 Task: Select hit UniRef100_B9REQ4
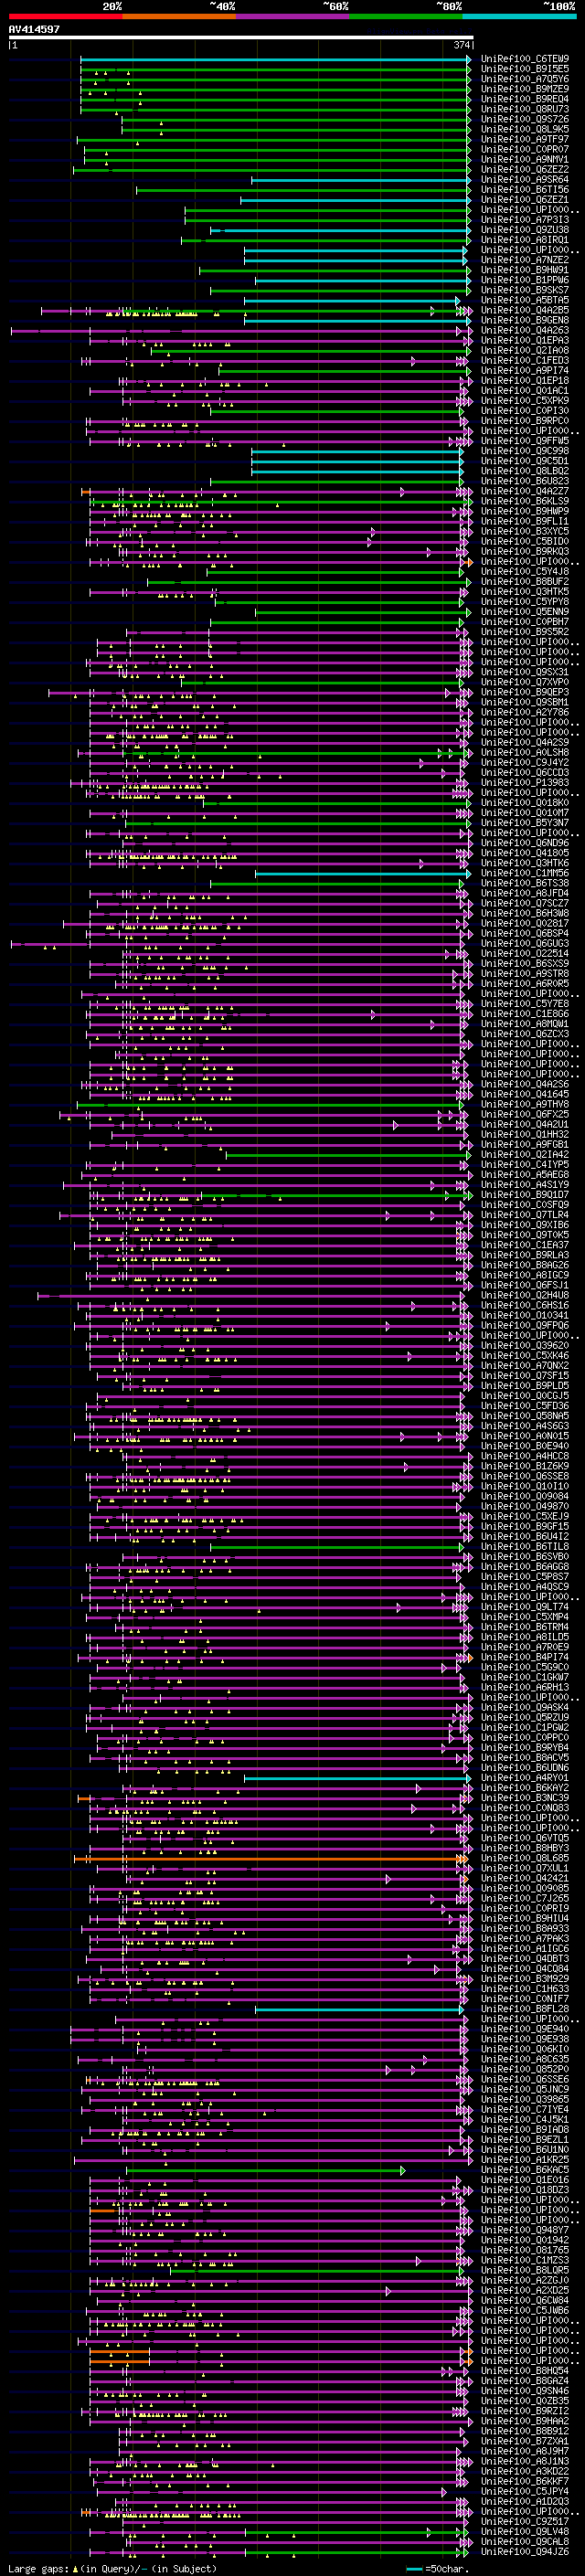coord(525,99)
